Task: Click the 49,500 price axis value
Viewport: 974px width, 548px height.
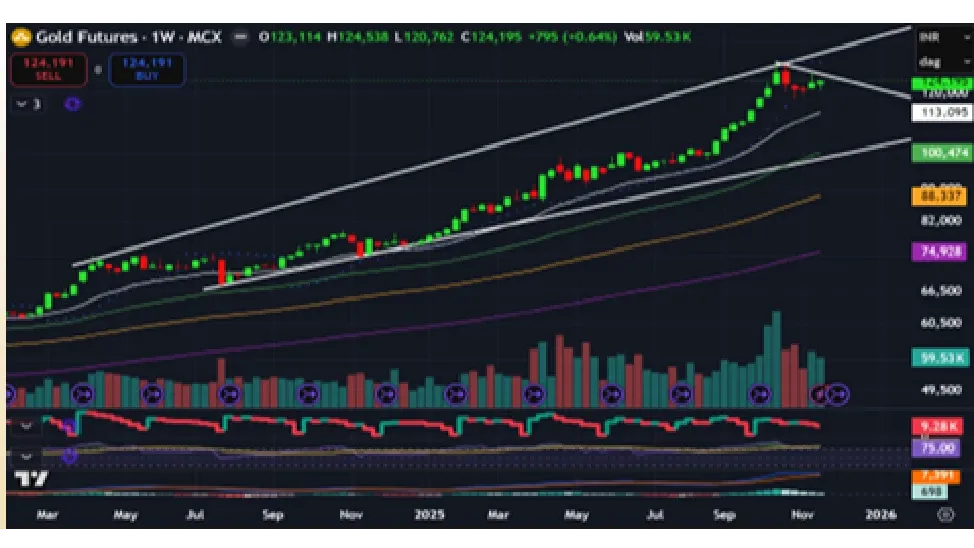Action: point(941,390)
